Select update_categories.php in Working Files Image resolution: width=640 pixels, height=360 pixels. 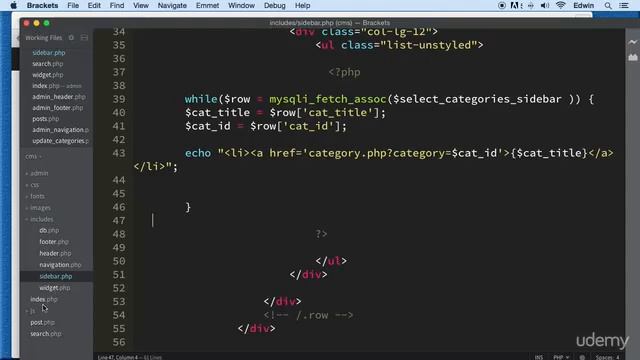[x=60, y=141]
